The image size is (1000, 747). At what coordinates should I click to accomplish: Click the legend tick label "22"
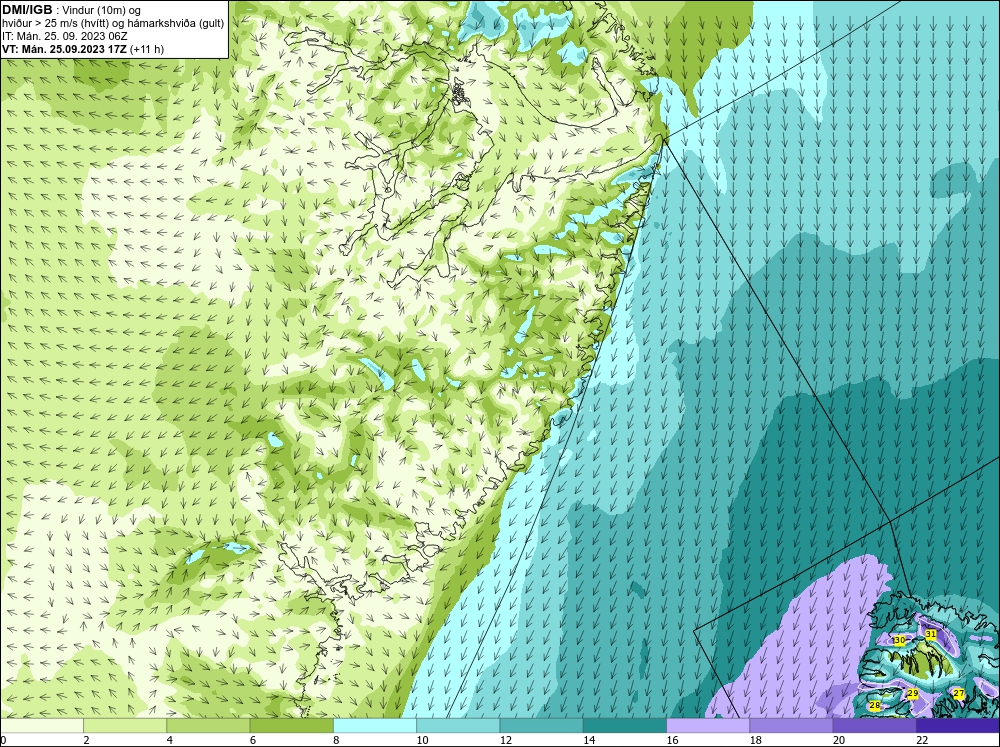click(922, 740)
